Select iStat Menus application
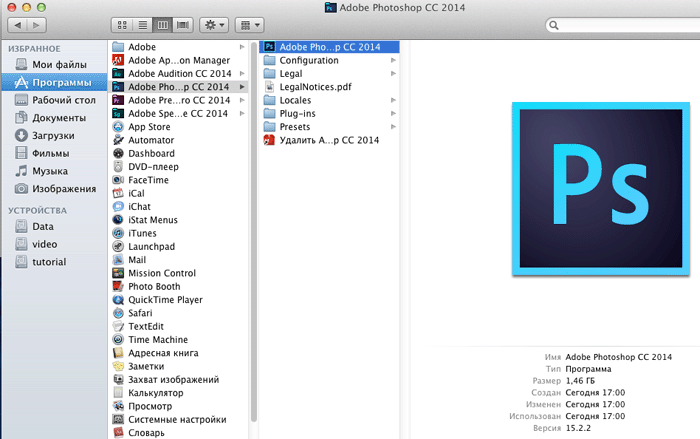700x439 pixels. (179, 220)
